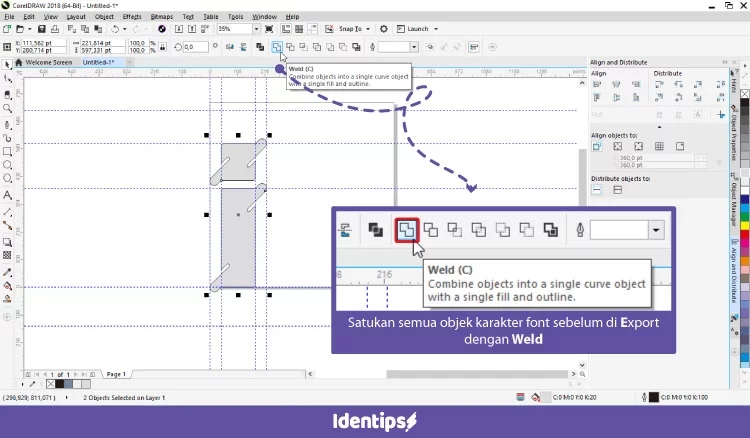
Task: Select the Pick tool arrow
Action: (8, 64)
